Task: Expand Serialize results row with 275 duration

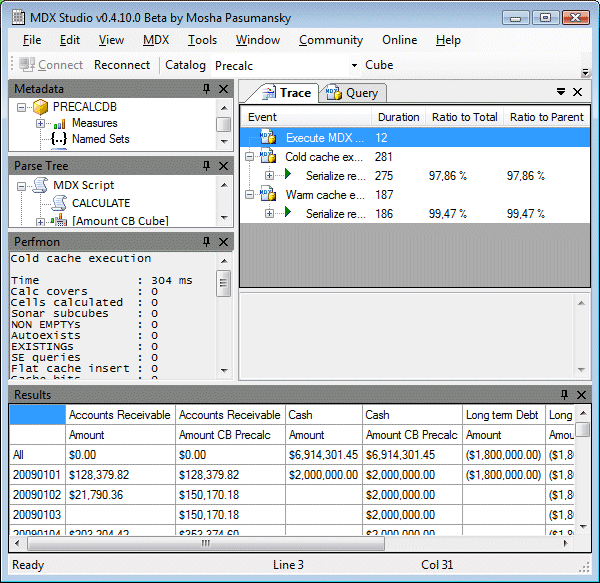Action: click(x=269, y=176)
